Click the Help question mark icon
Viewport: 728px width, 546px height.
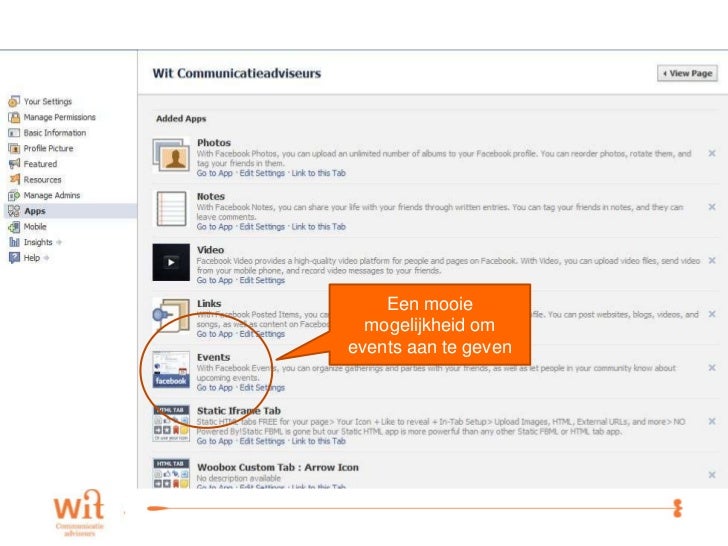pos(14,258)
